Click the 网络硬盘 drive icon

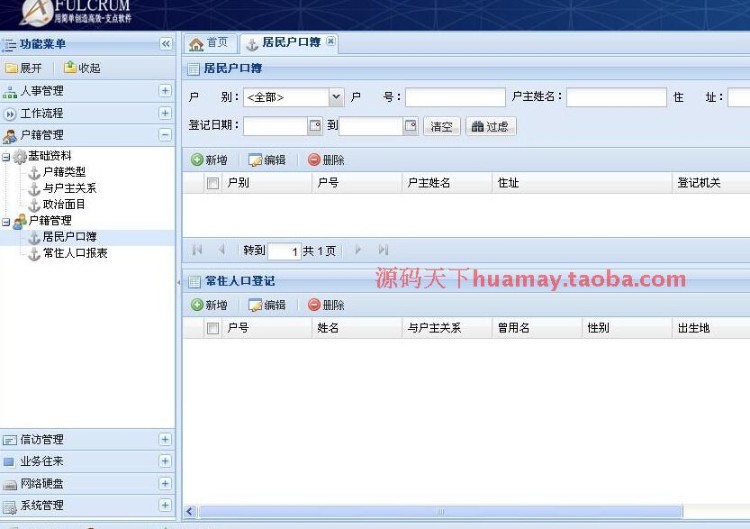click(10, 485)
